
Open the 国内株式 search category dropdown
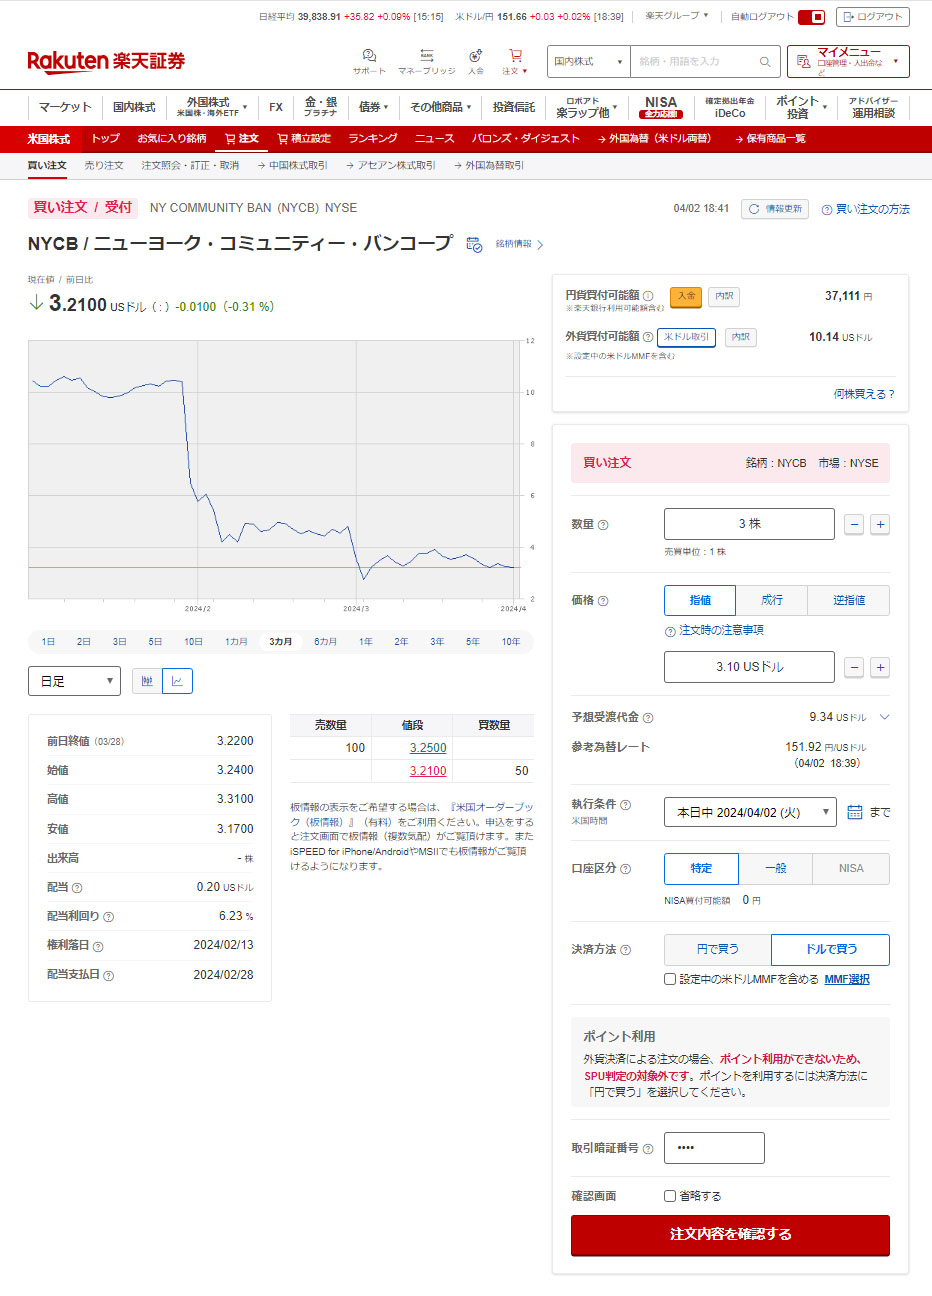click(589, 62)
